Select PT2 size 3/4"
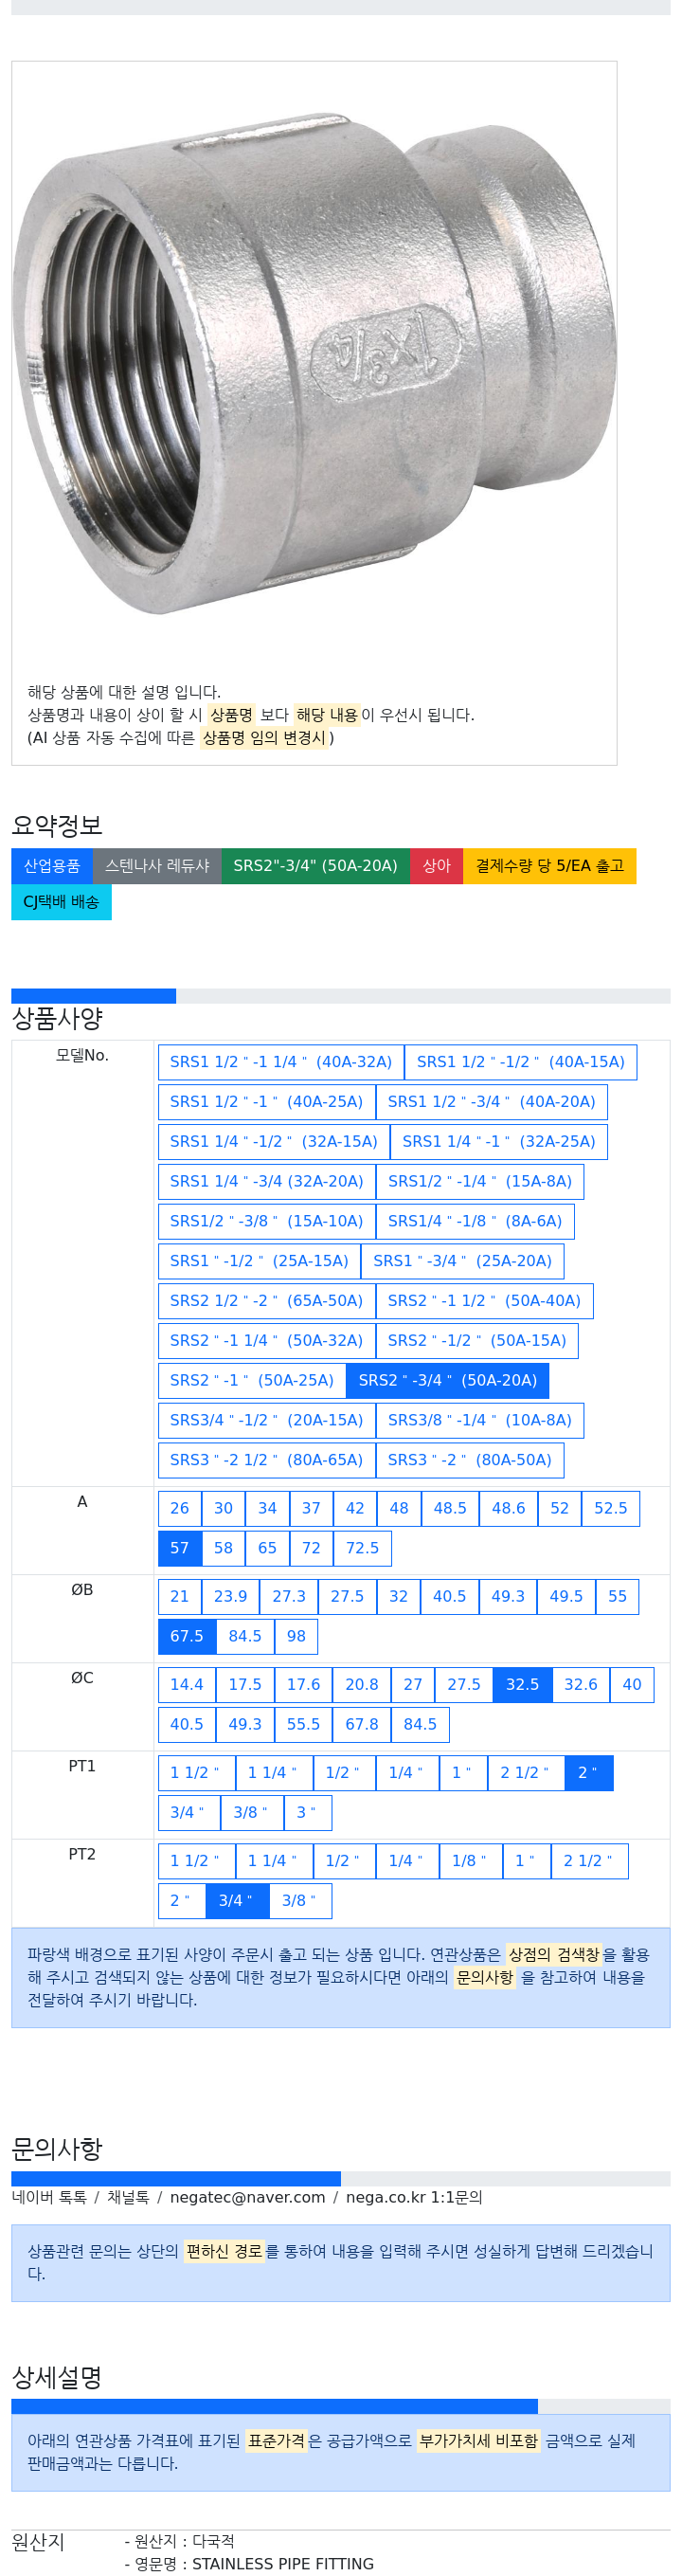The height and width of the screenshot is (2576, 682). click(x=237, y=1899)
